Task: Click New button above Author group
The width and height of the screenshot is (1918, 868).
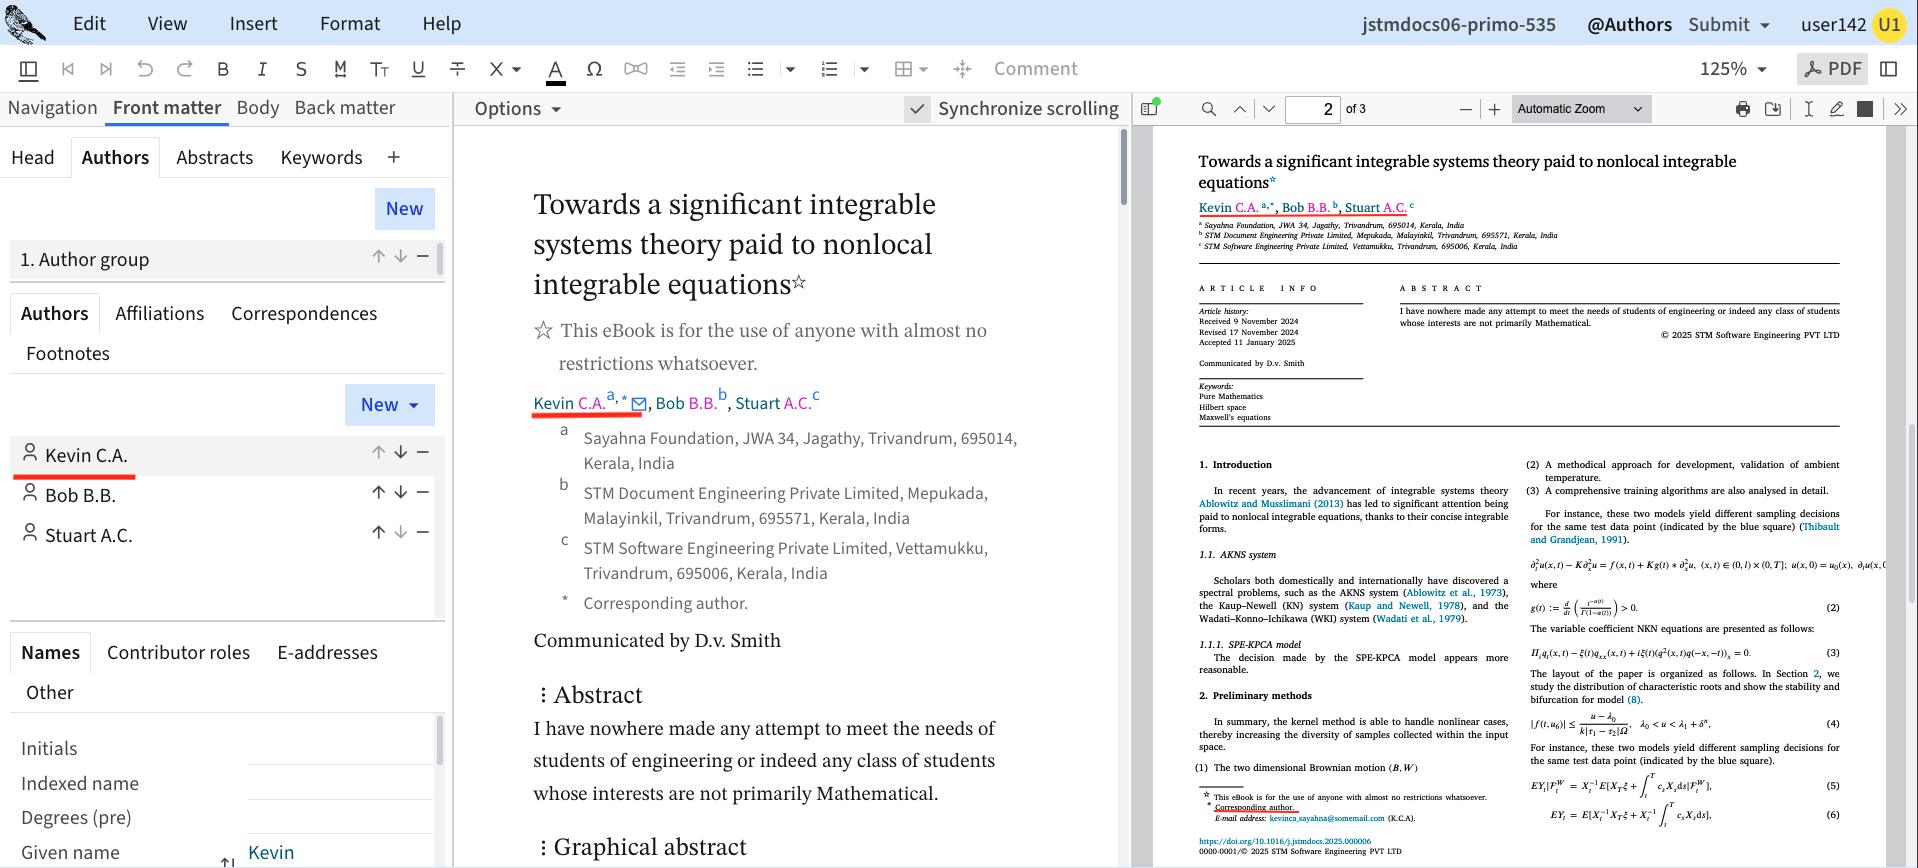Action: coord(404,209)
